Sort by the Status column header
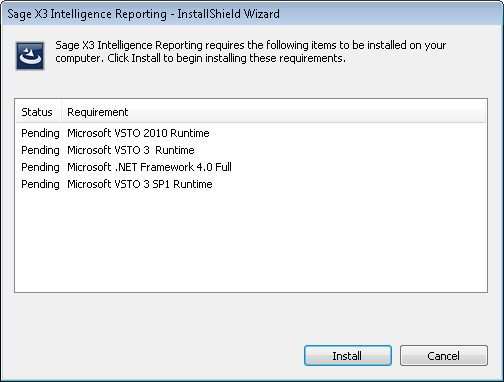 tap(38, 112)
